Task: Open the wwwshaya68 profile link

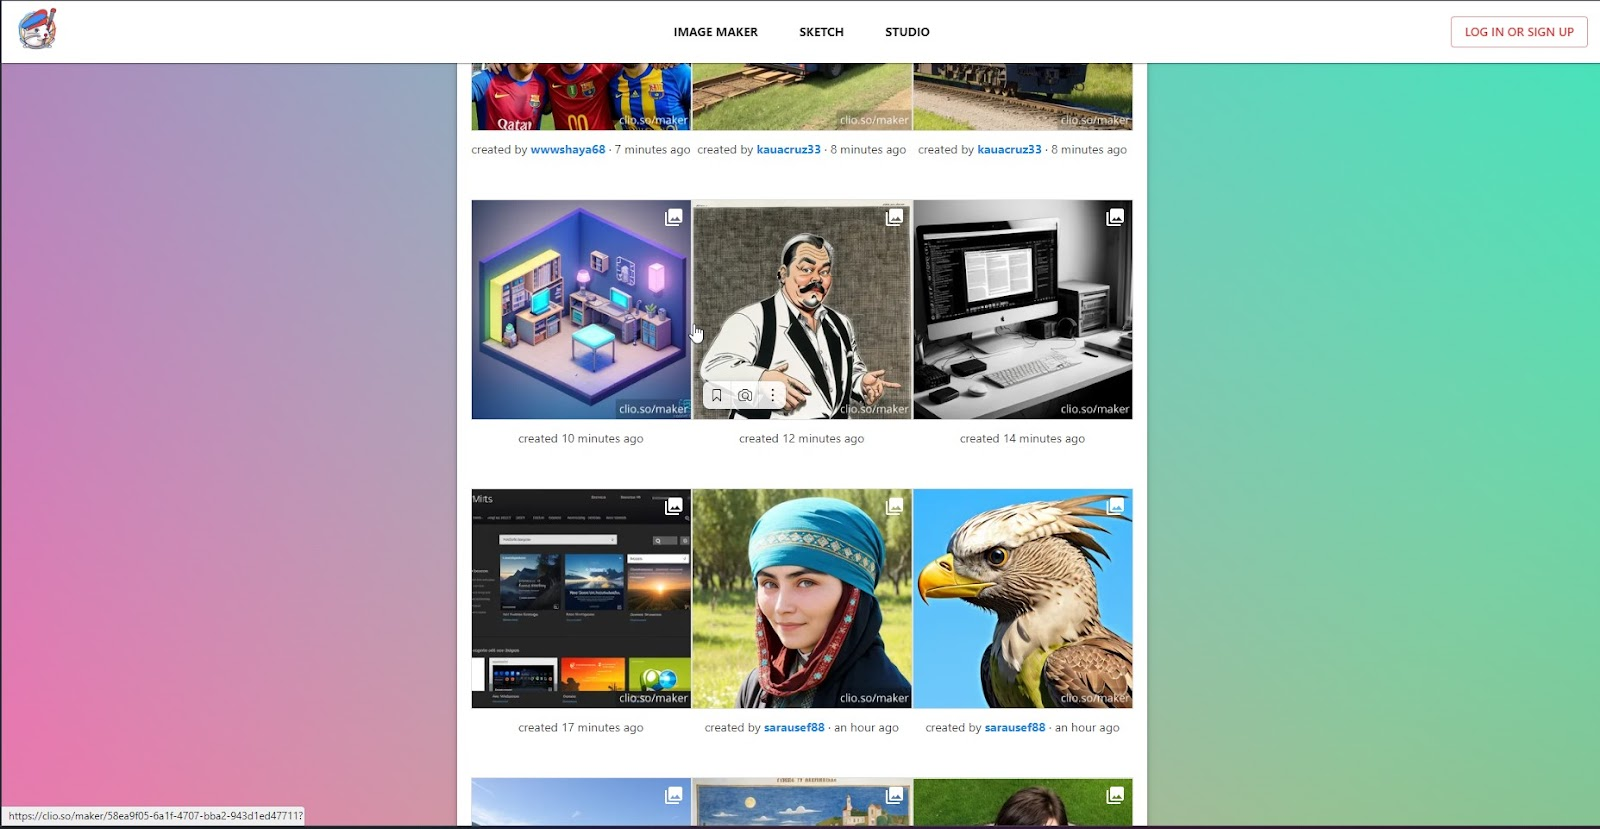Action: 568,150
